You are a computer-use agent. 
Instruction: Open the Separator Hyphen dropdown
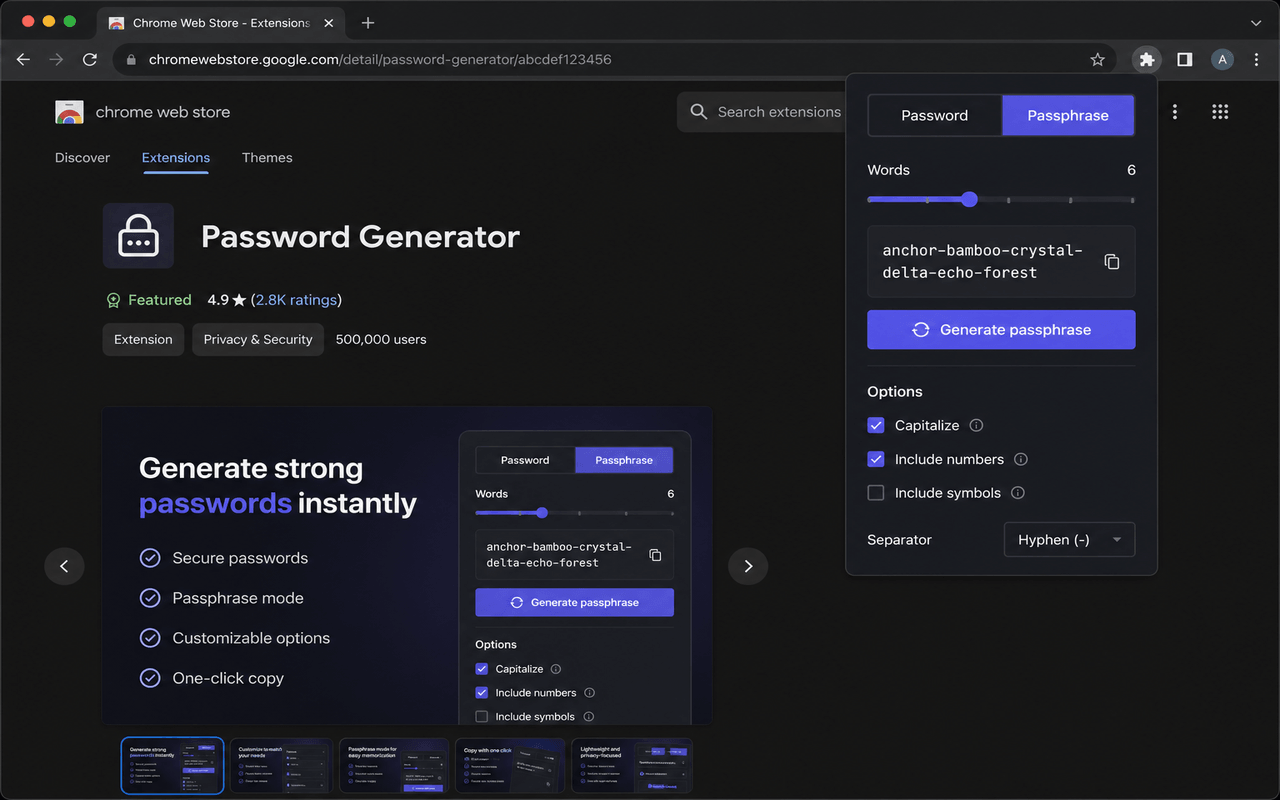1069,540
